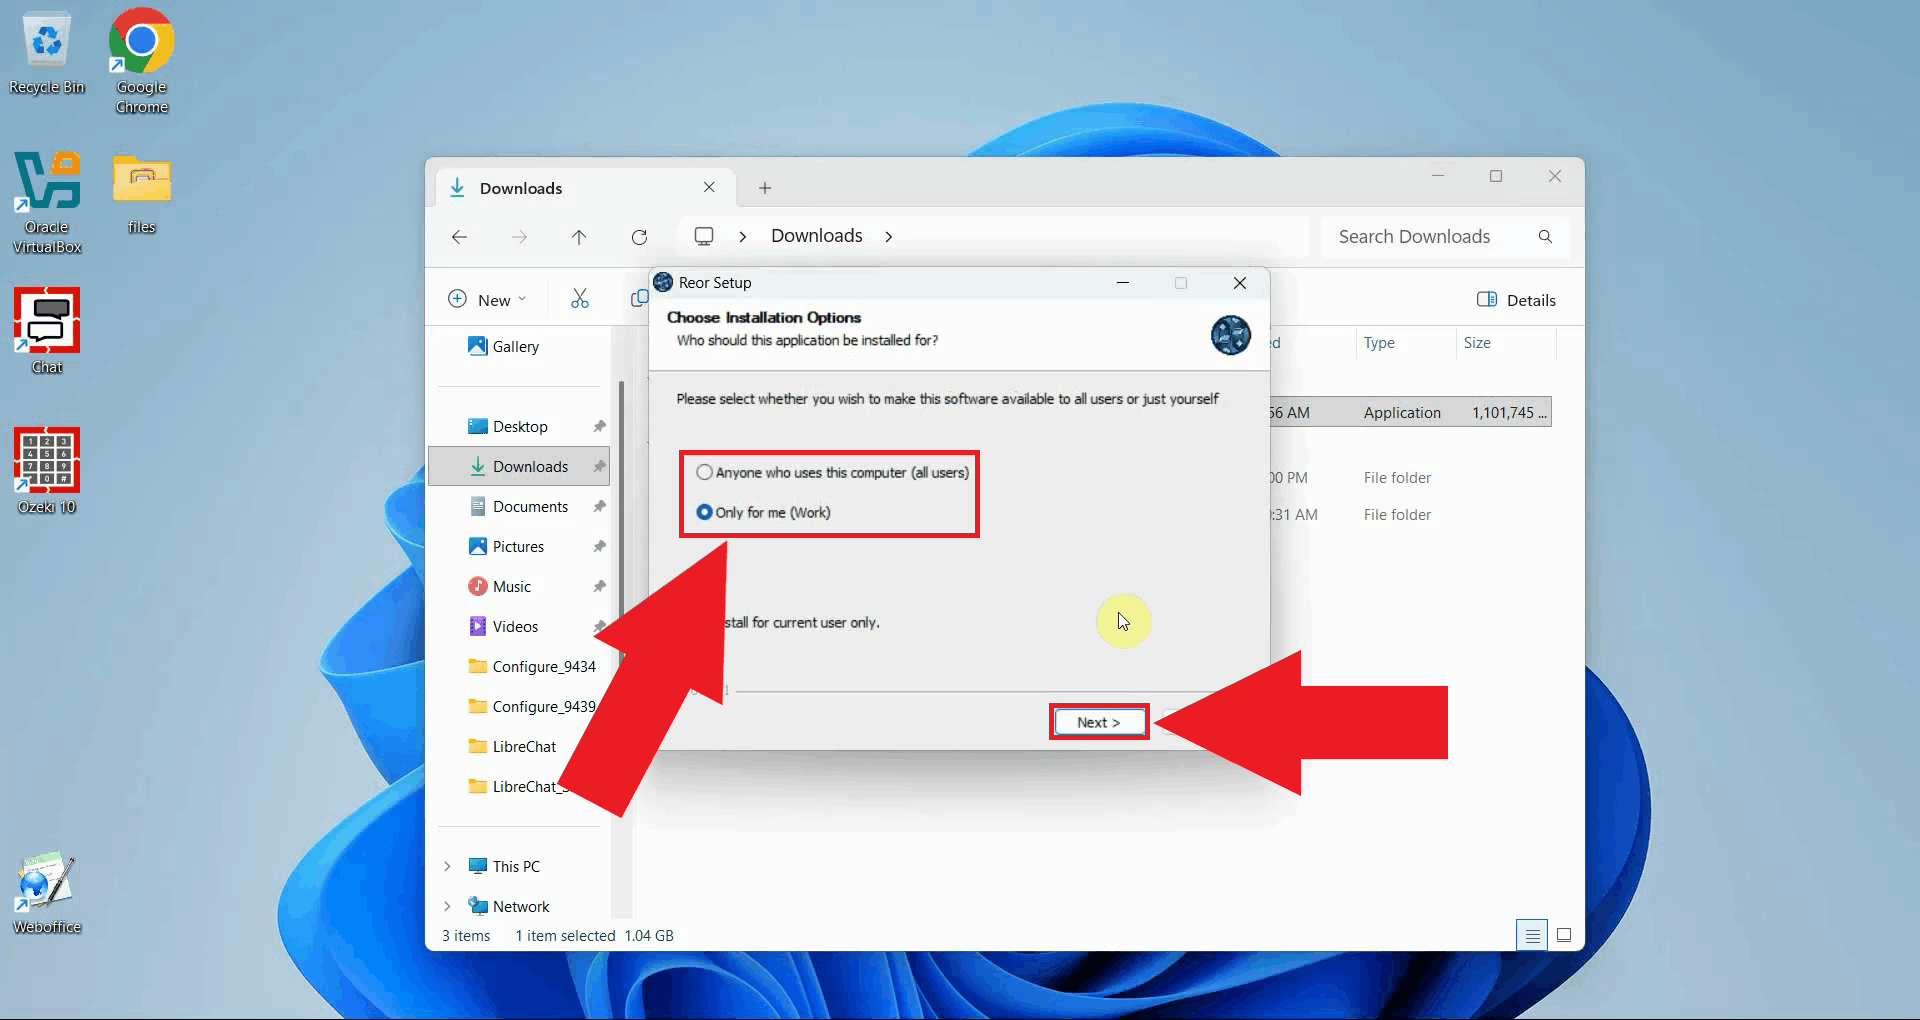This screenshot has width=1920, height=1020.
Task: Click the search magnifier icon
Action: pyautogui.click(x=1545, y=237)
